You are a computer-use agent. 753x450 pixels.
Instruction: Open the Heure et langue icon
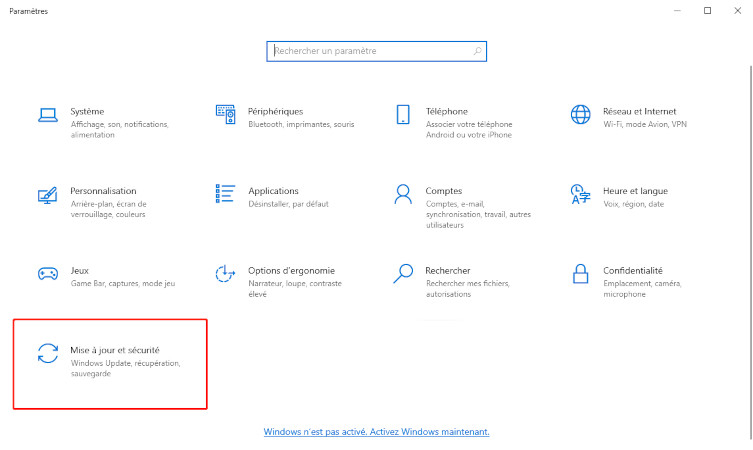click(x=580, y=194)
